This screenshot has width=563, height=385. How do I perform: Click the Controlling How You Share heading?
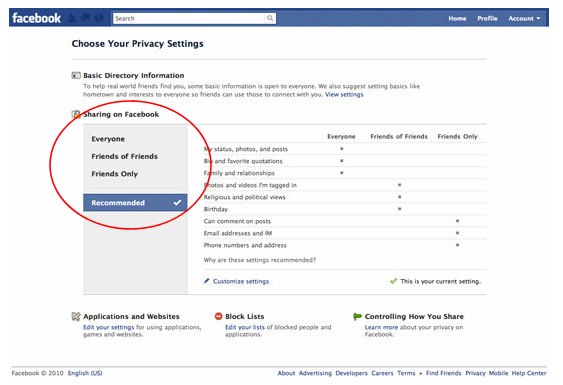point(414,316)
